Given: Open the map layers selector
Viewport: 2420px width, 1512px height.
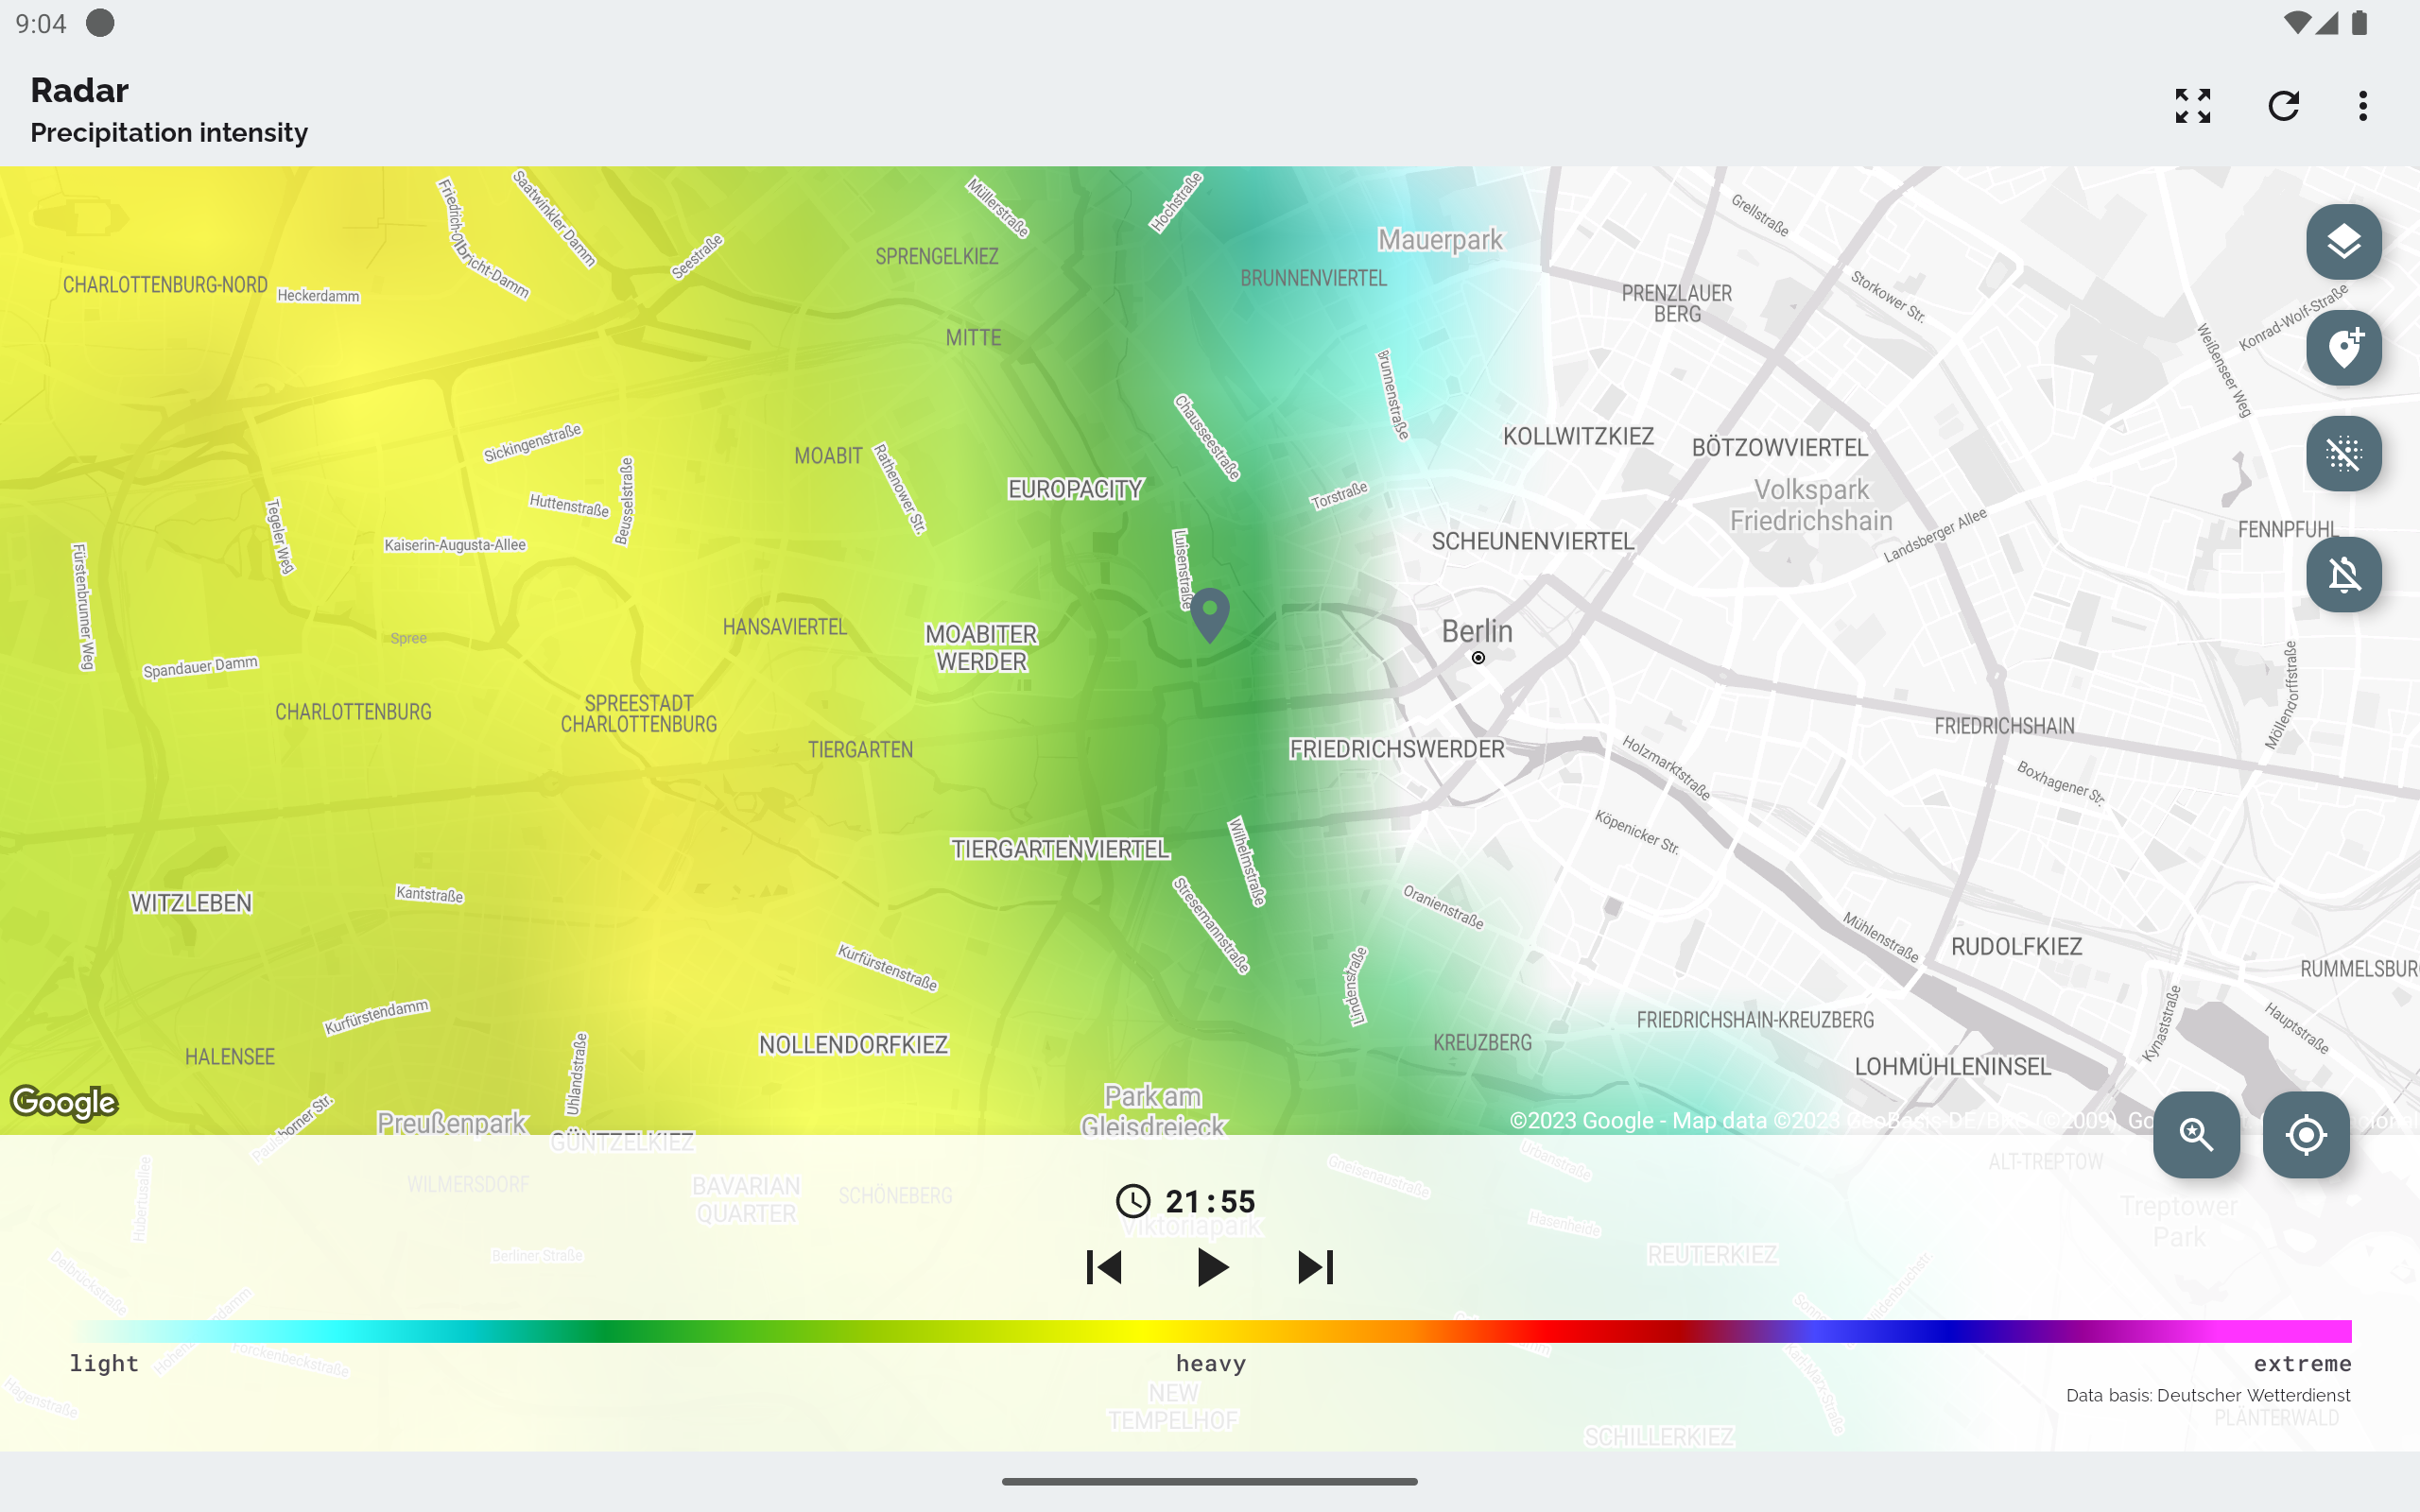Looking at the screenshot, I should pyautogui.click(x=2343, y=242).
